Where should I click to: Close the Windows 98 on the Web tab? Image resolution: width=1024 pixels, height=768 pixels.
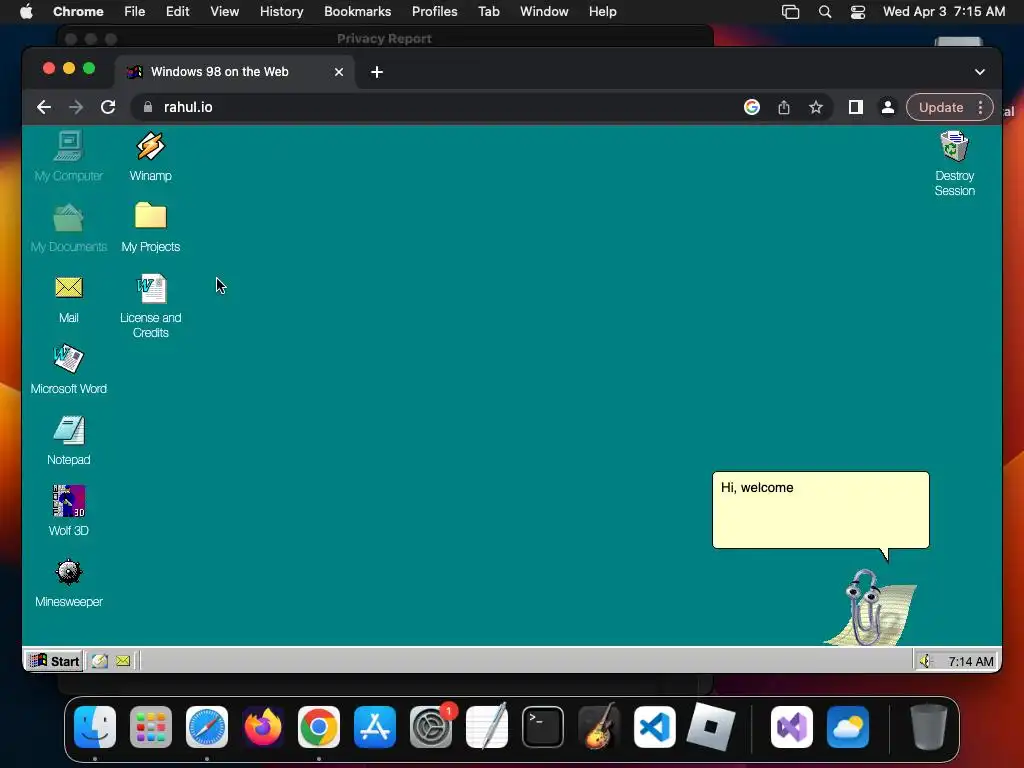point(339,72)
